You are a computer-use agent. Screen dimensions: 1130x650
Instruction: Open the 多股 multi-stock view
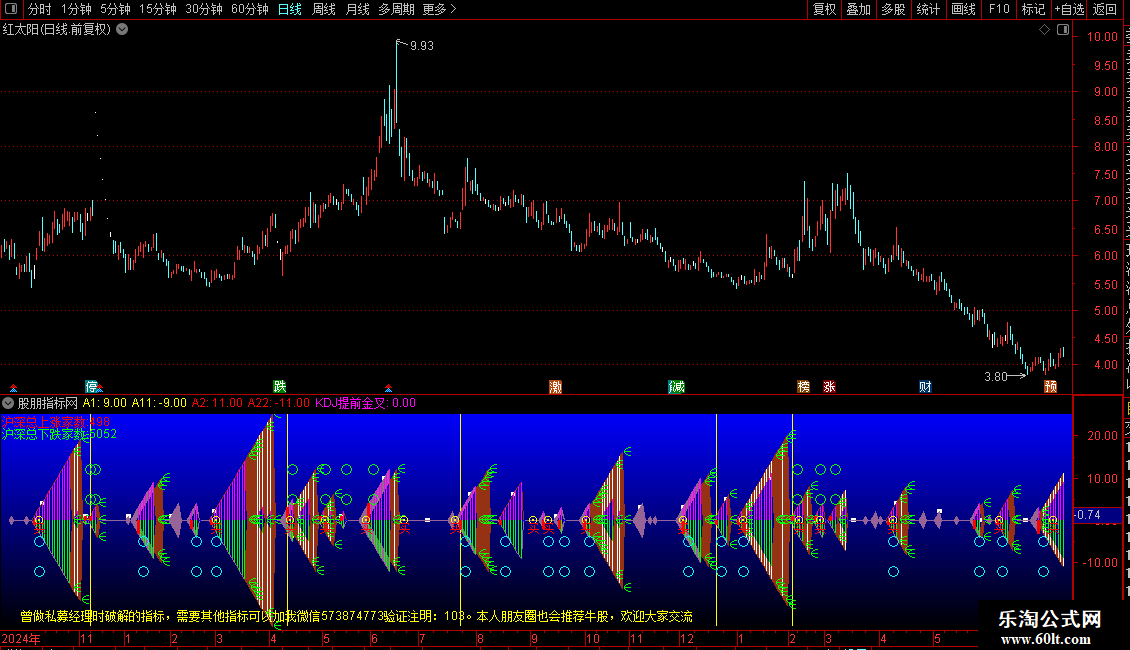coord(893,9)
